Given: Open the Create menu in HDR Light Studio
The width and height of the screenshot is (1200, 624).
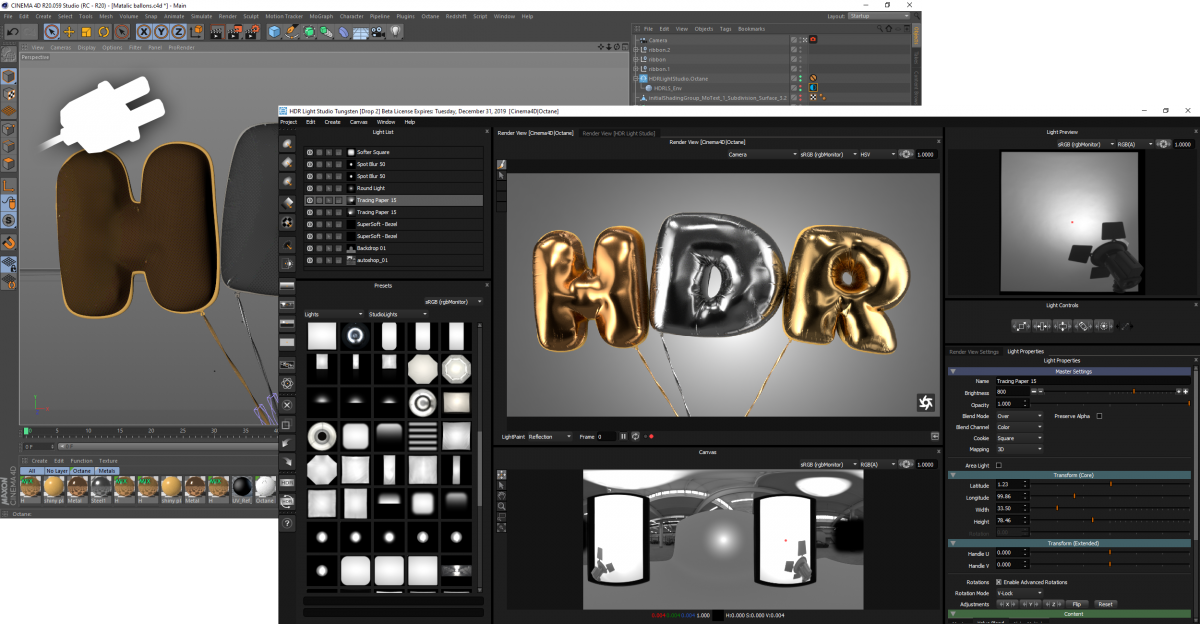Looking at the screenshot, I should pyautogui.click(x=332, y=122).
